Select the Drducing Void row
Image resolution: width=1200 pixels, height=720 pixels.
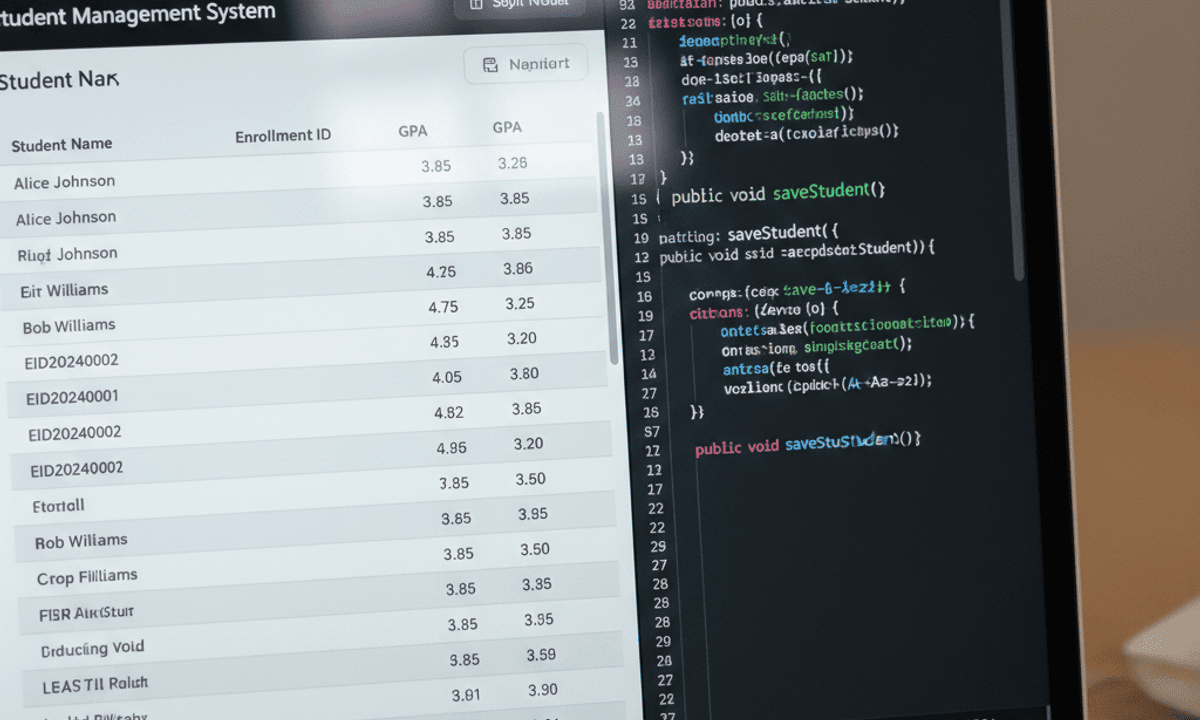[93, 648]
